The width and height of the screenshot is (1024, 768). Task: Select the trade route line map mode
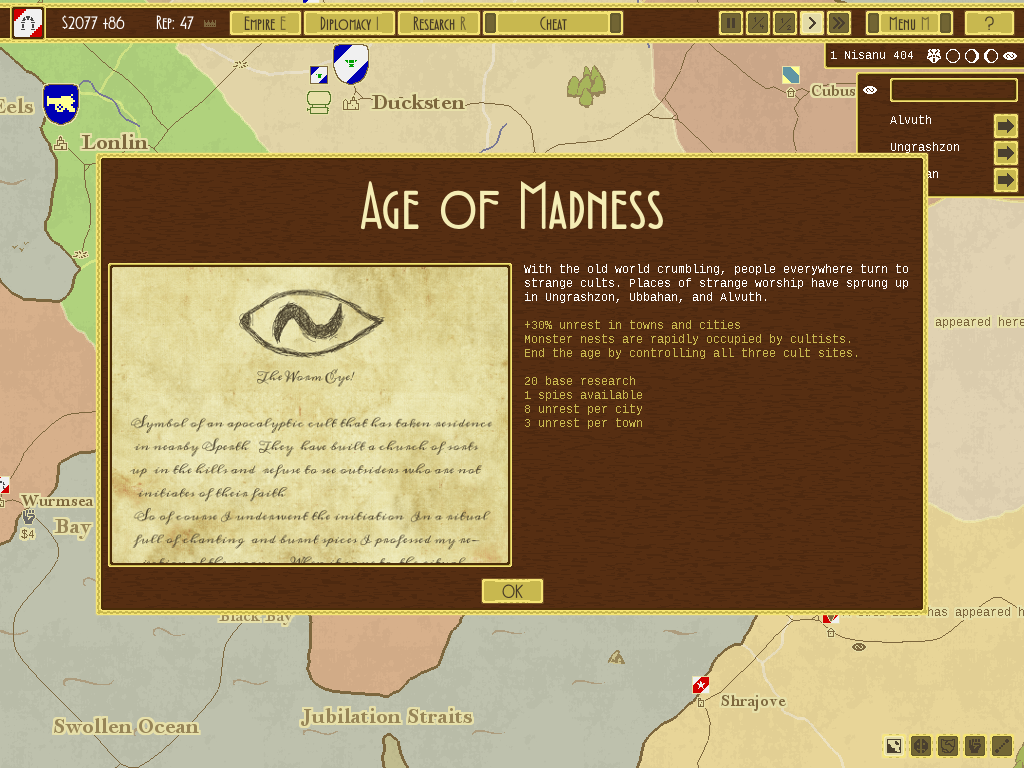[x=1002, y=746]
